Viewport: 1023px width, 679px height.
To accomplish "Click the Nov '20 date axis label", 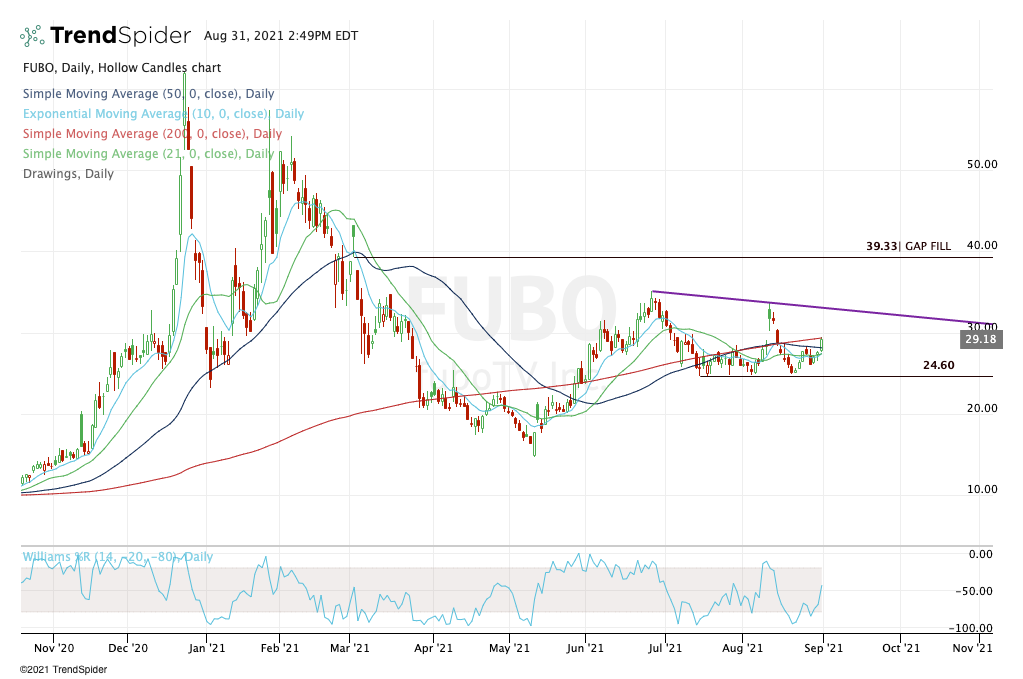I will [53, 648].
